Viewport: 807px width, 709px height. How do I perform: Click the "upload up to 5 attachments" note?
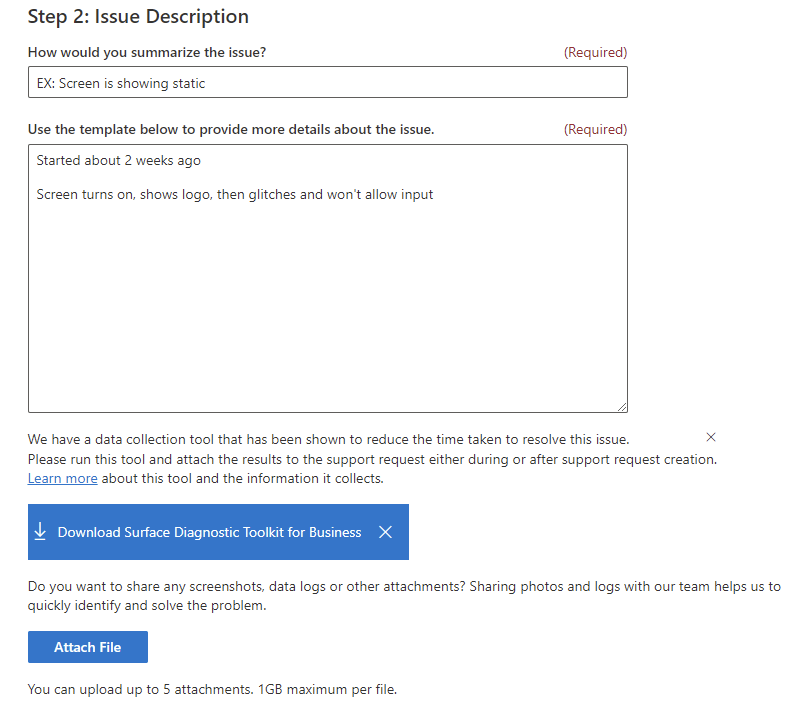tap(212, 689)
